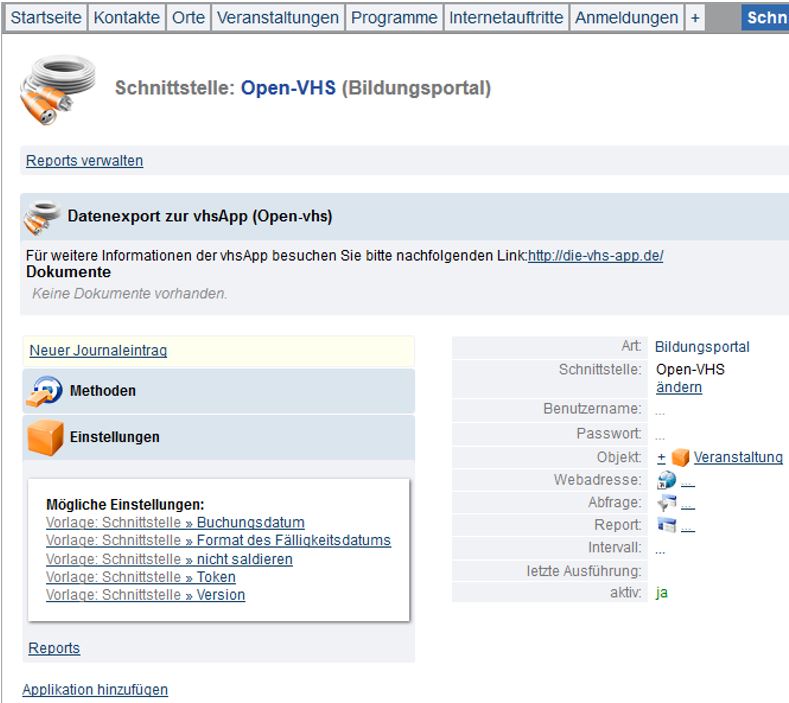Expand the Methoden section header

(103, 391)
